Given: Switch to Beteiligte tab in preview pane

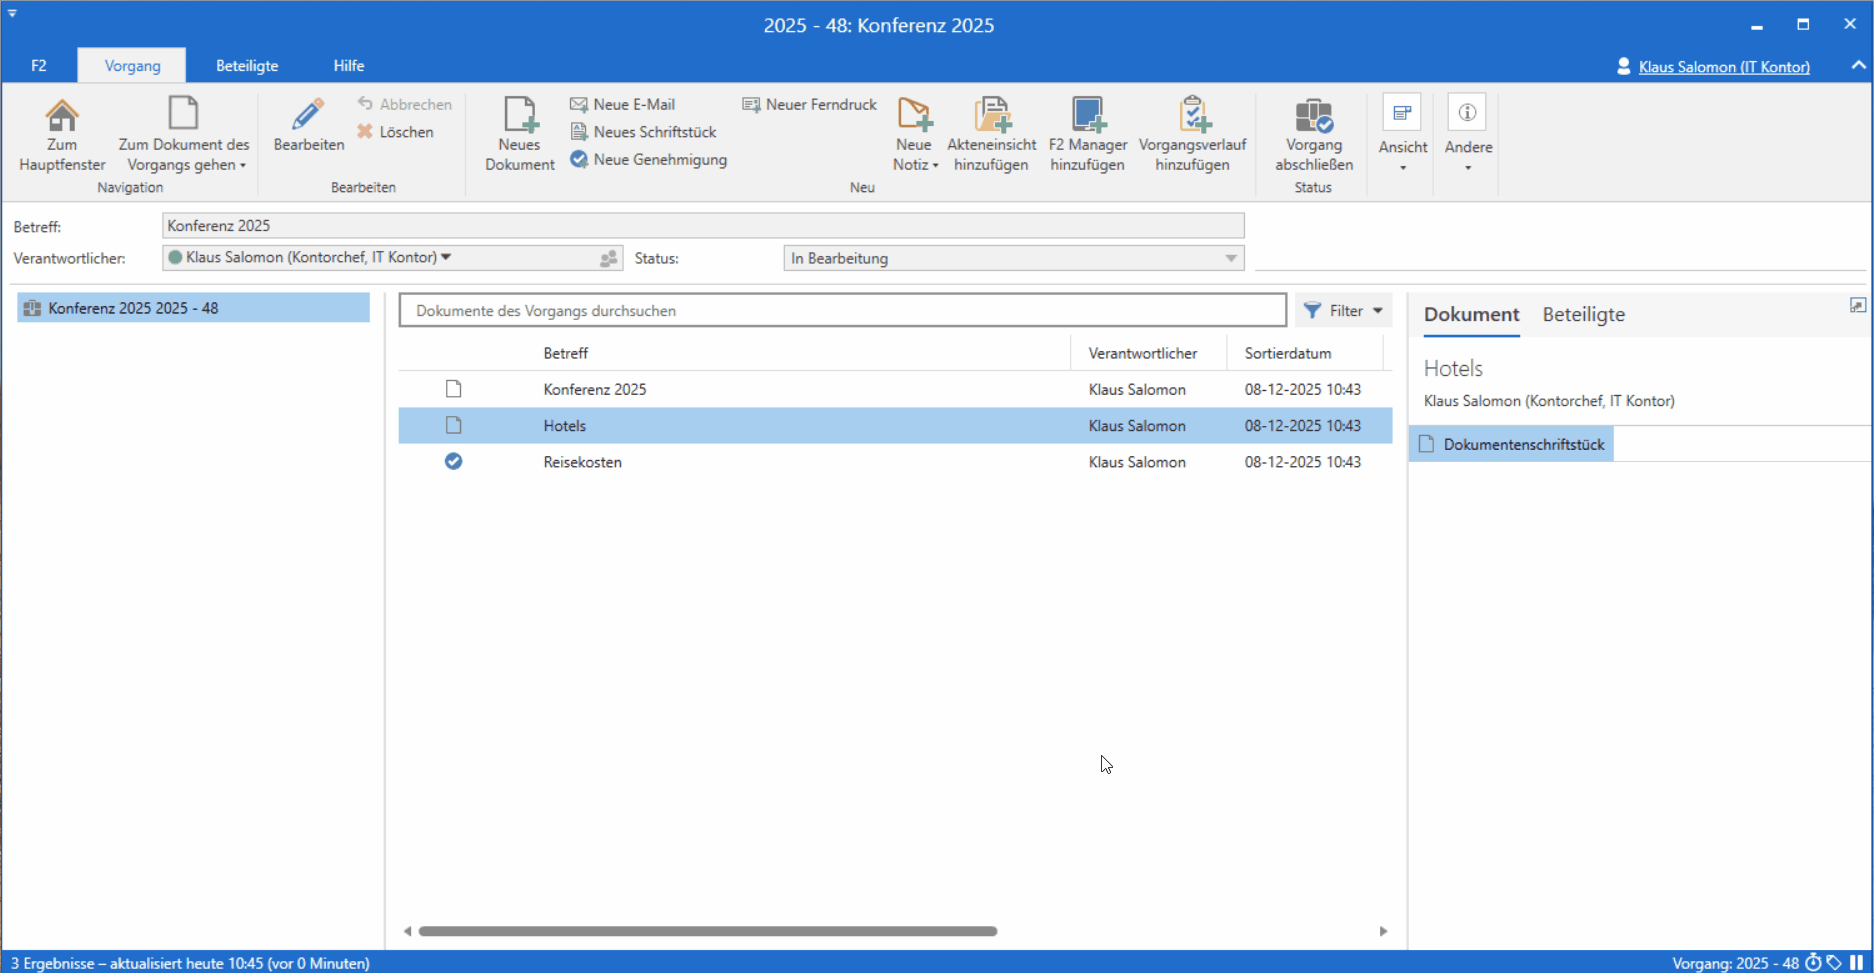Looking at the screenshot, I should tap(1583, 315).
